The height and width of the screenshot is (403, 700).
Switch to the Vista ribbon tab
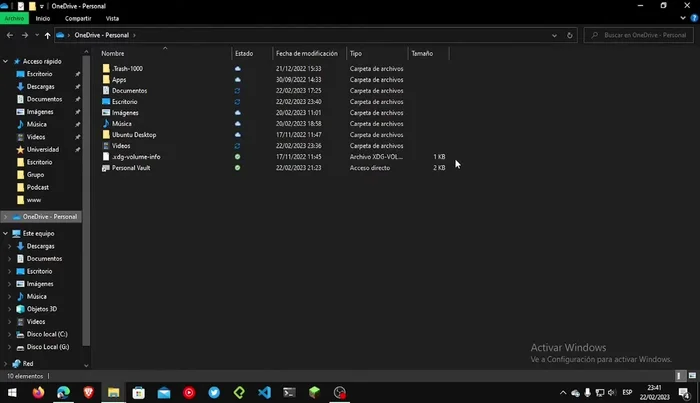coord(112,18)
